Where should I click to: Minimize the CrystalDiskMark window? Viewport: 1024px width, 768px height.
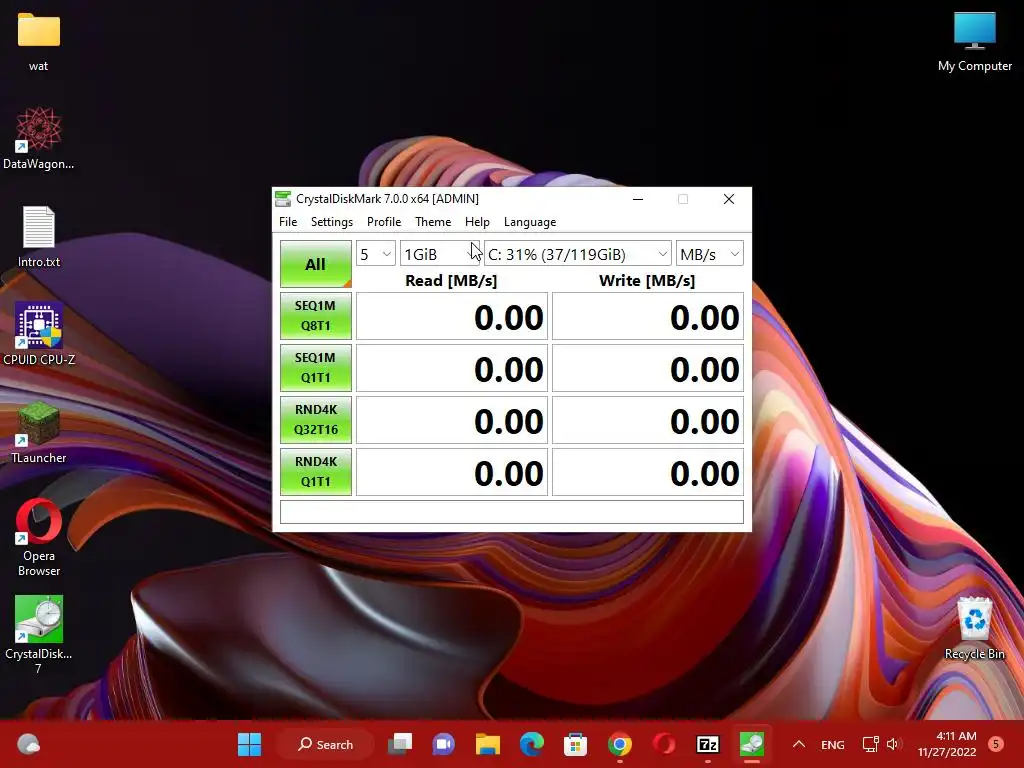click(x=638, y=199)
